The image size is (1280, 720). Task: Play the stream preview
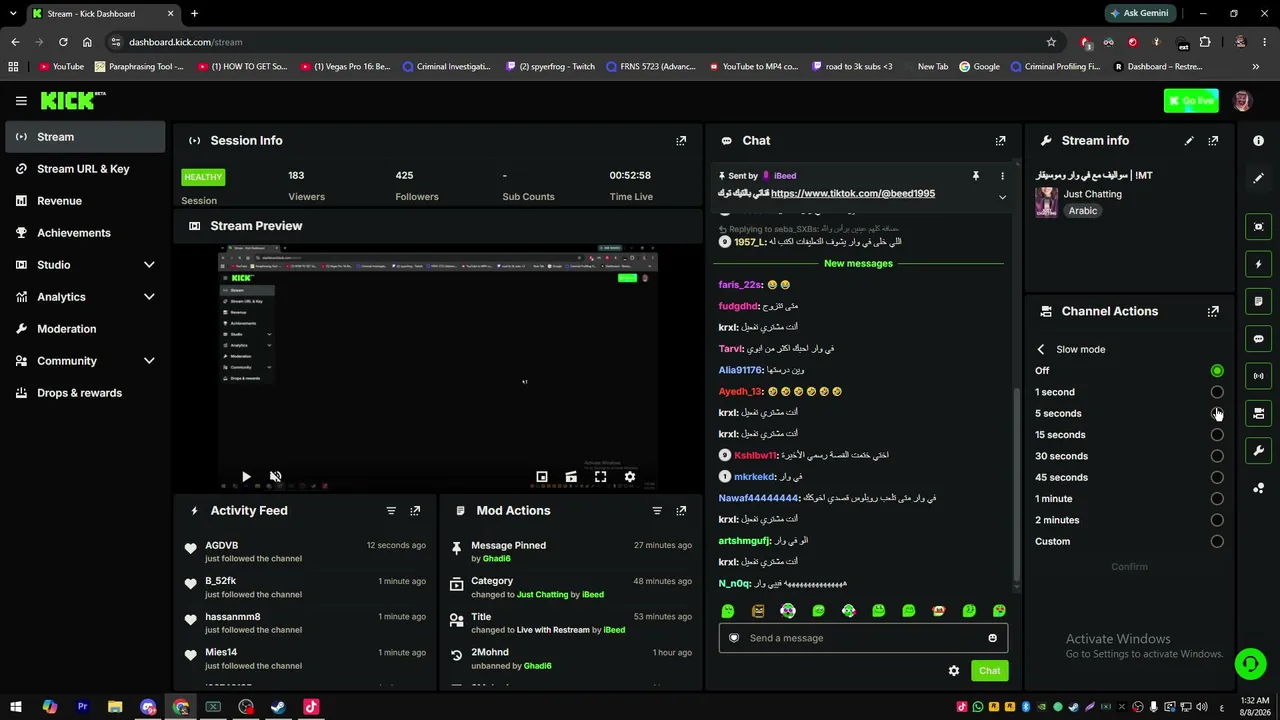[x=246, y=477]
